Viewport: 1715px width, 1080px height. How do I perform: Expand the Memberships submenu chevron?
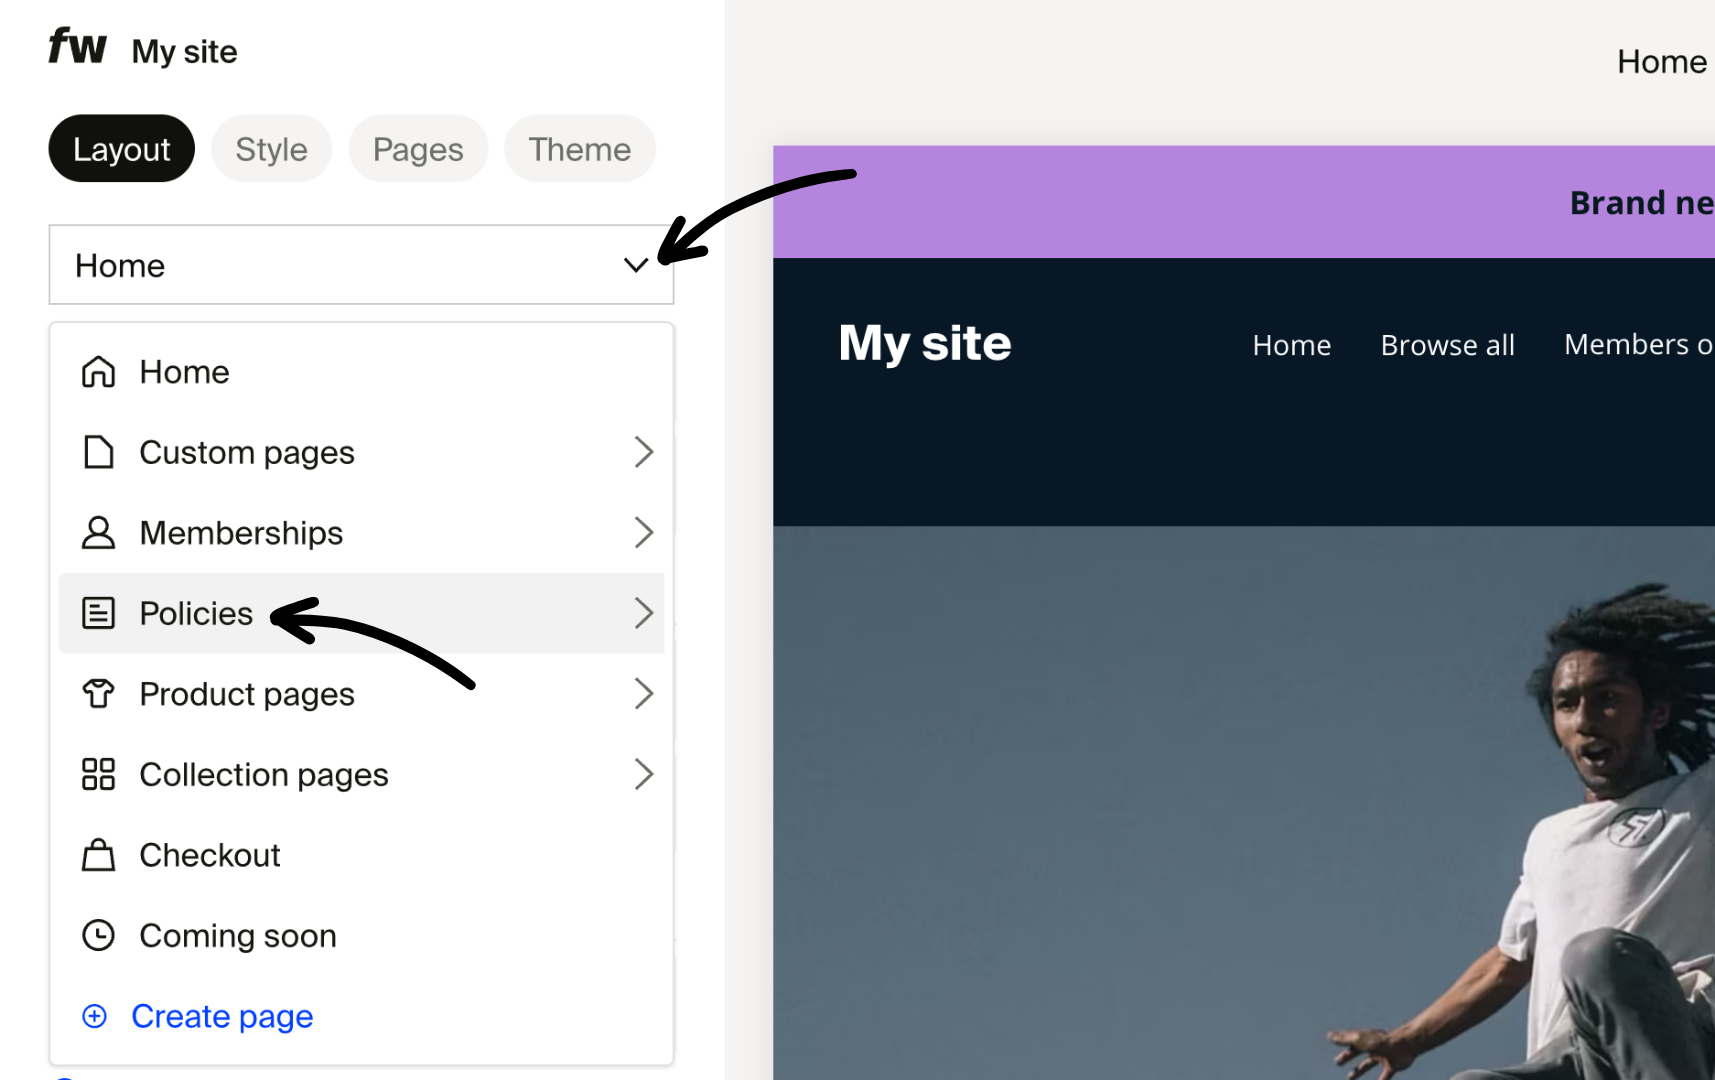645,532
